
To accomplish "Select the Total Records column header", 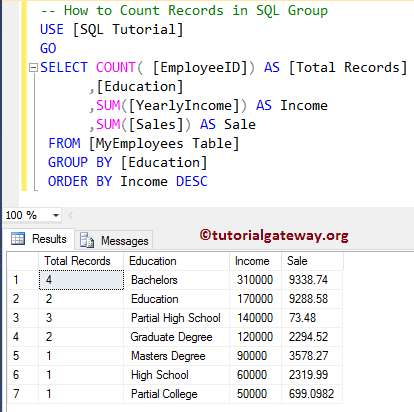I will (x=81, y=261).
